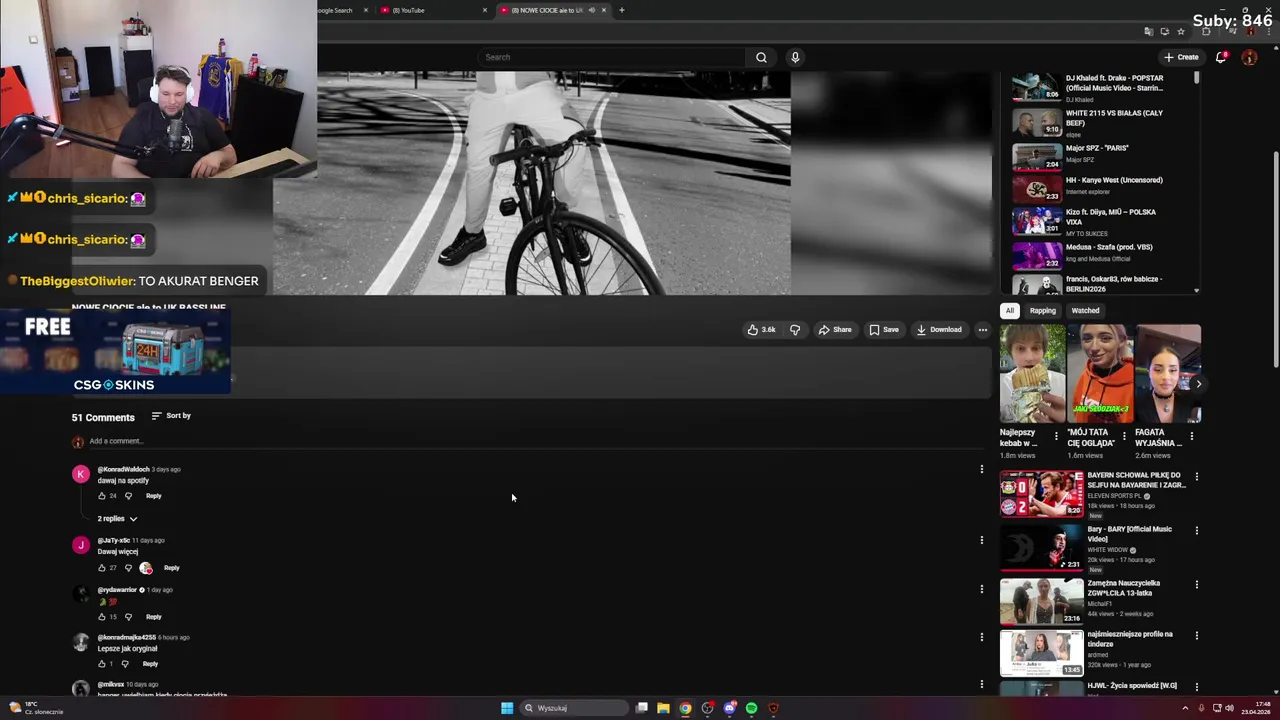
Task: Open options menu for rydawarrior's comment
Action: tap(981, 589)
